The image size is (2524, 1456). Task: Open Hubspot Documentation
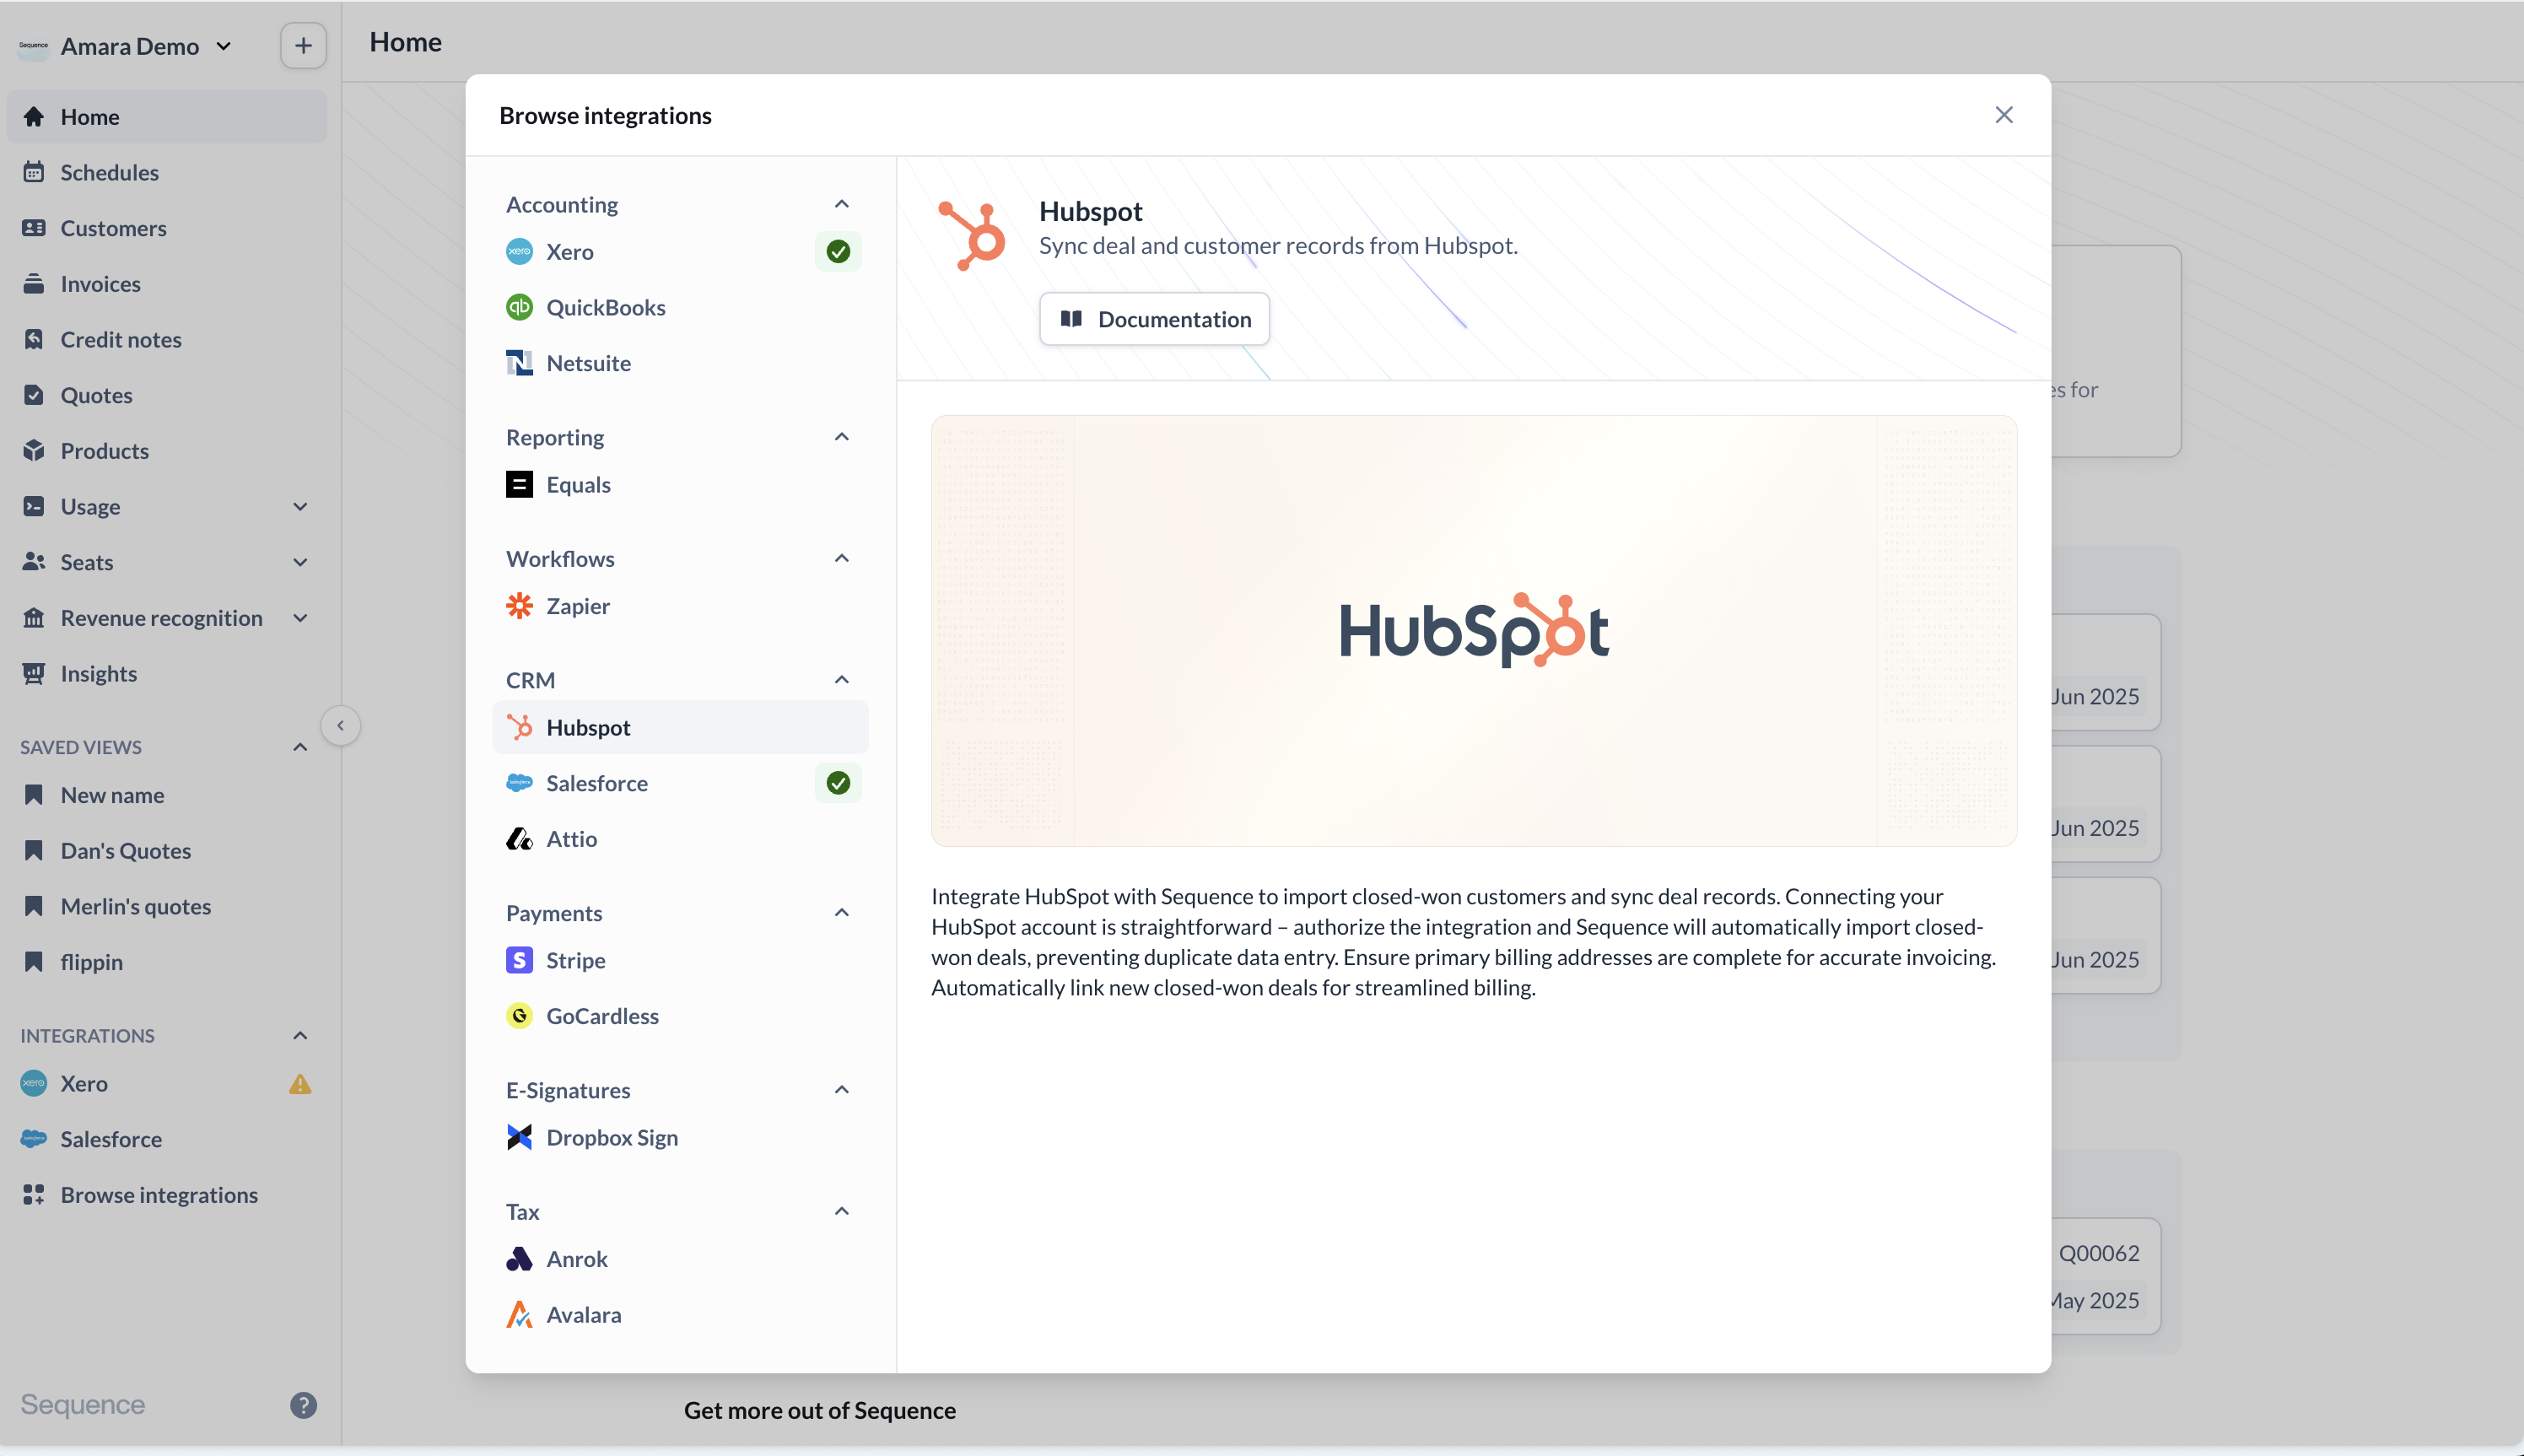[1154, 319]
